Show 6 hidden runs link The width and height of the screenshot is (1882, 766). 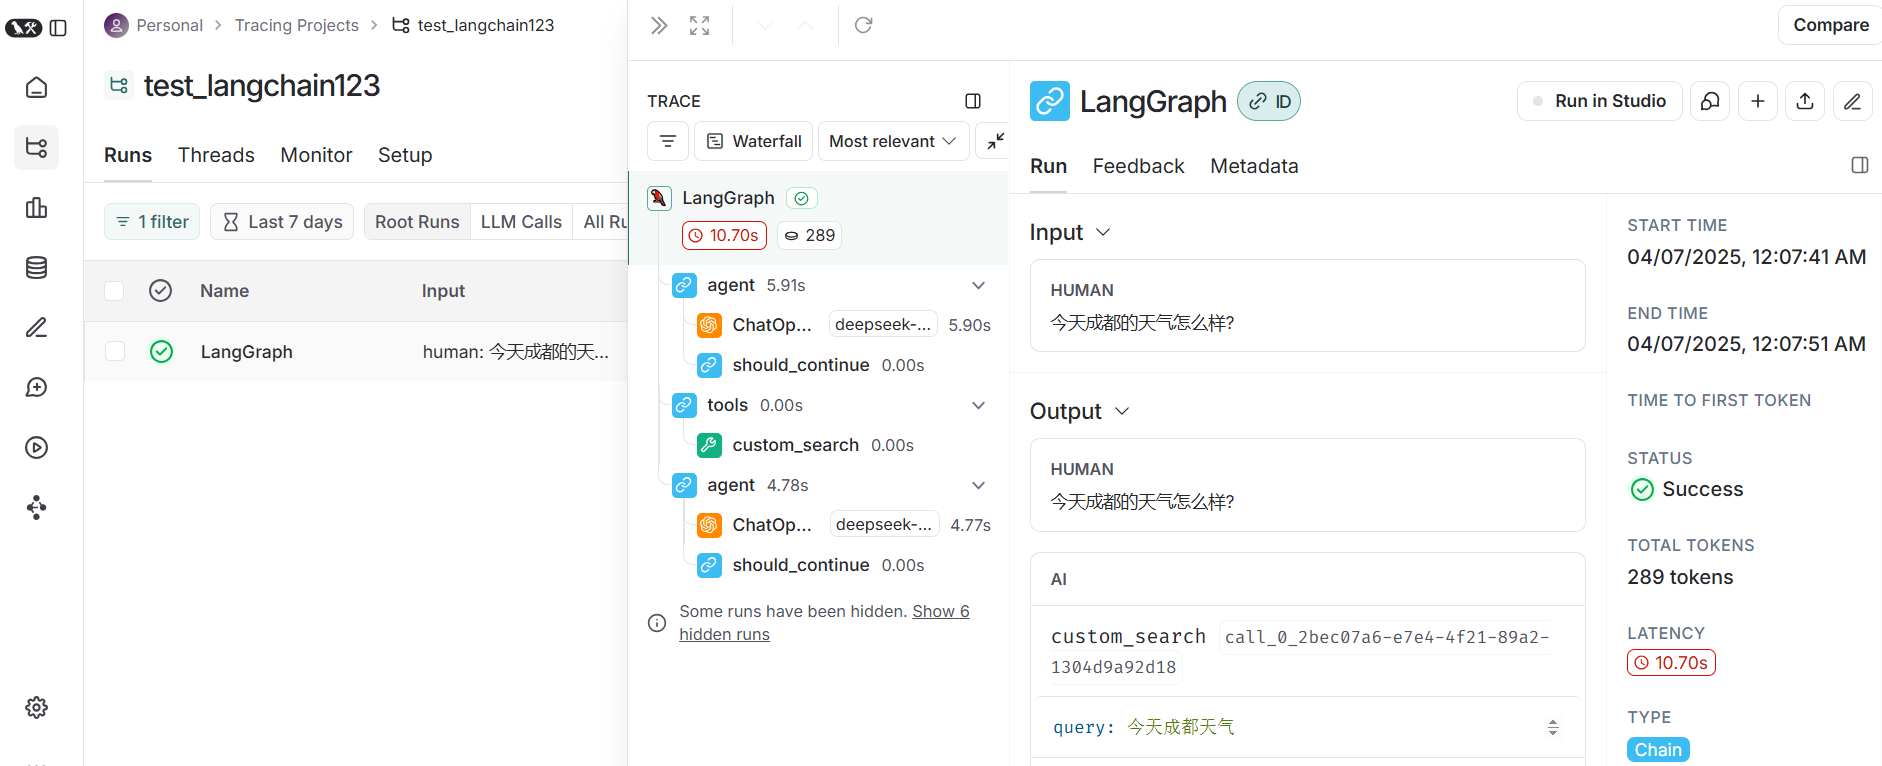tap(824, 623)
